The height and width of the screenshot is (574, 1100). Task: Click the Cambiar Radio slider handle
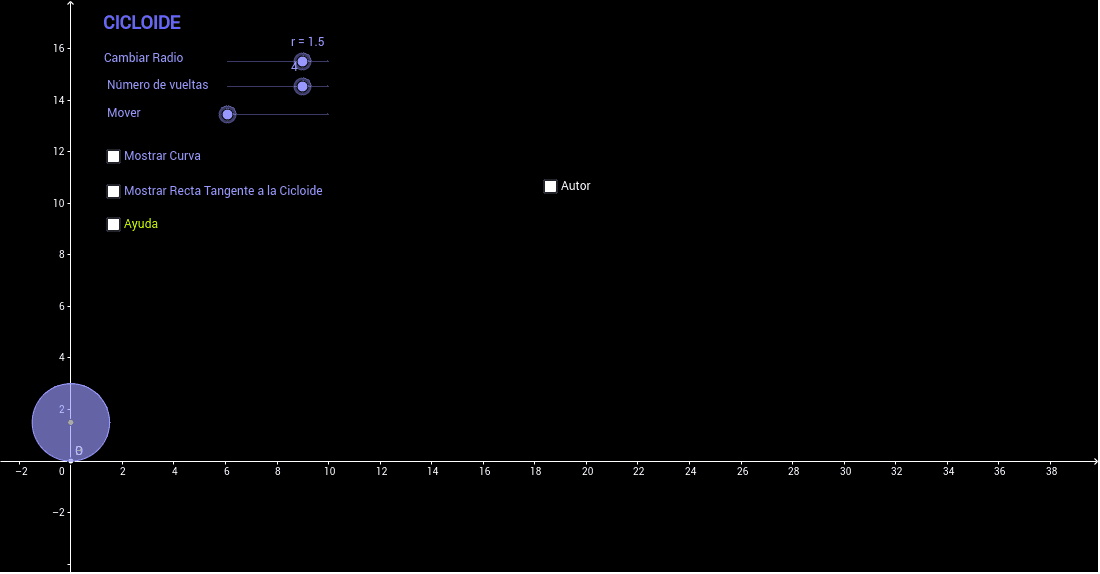pos(302,62)
